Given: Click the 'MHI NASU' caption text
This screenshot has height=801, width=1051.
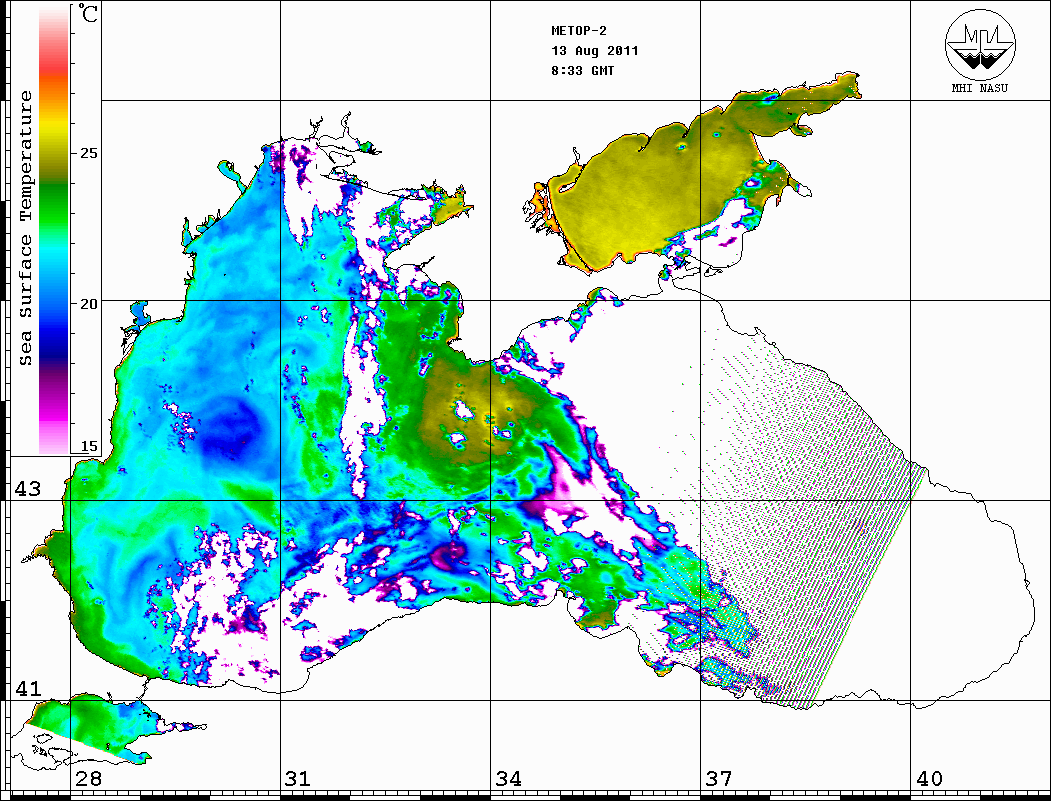Looking at the screenshot, I should point(979,88).
